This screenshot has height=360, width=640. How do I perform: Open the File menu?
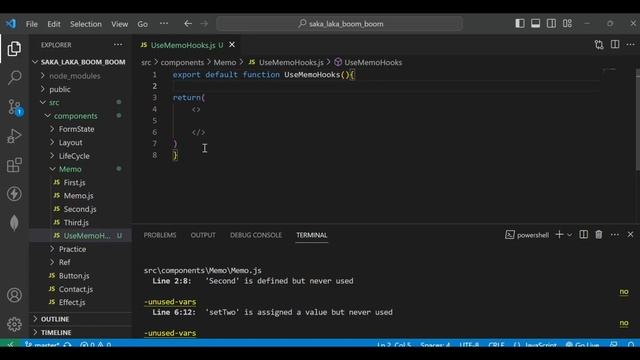(x=31, y=24)
